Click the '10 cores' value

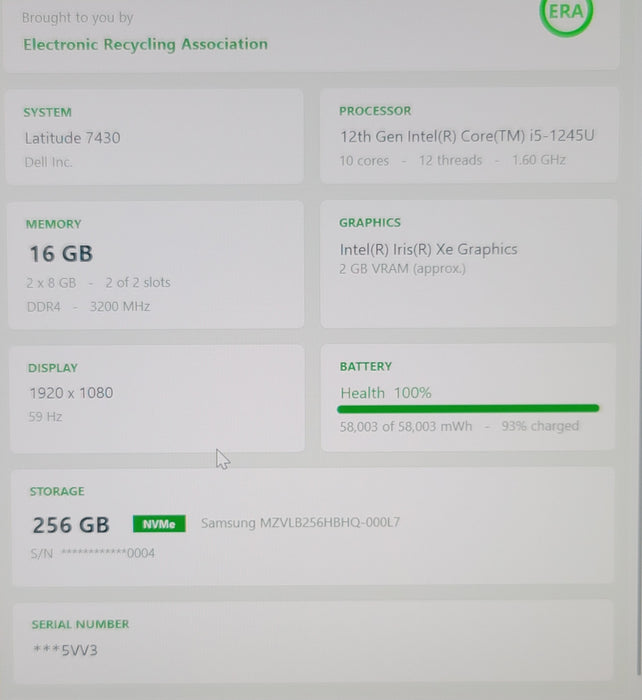364,161
